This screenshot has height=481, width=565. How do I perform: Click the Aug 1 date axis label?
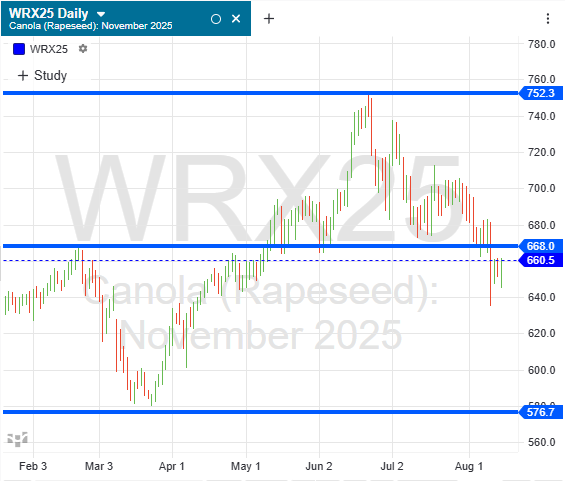pos(468,466)
